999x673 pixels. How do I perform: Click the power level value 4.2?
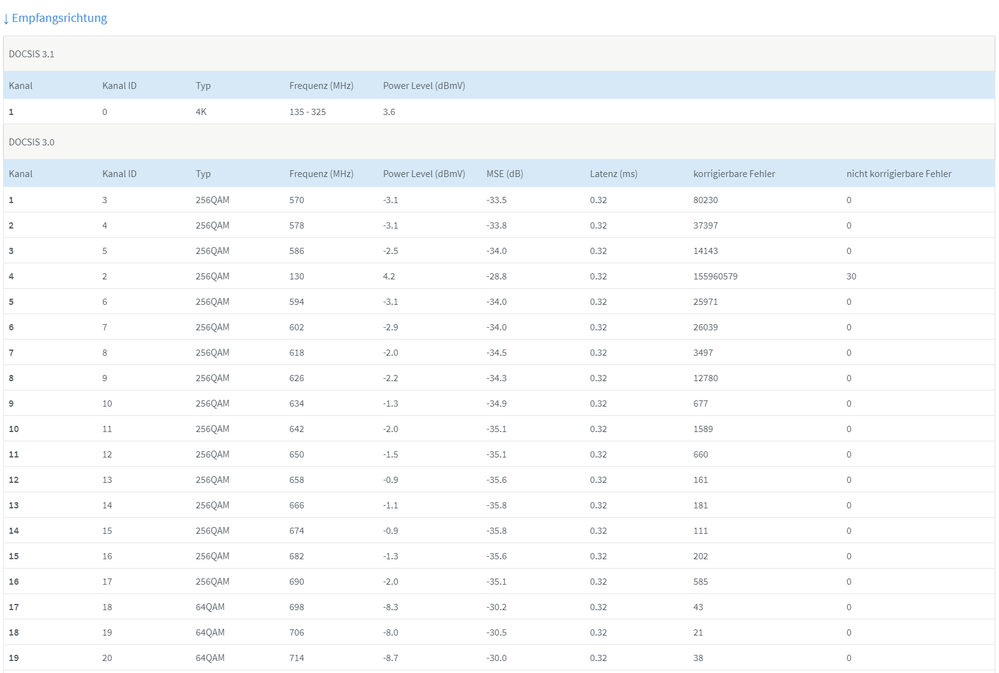[389, 277]
